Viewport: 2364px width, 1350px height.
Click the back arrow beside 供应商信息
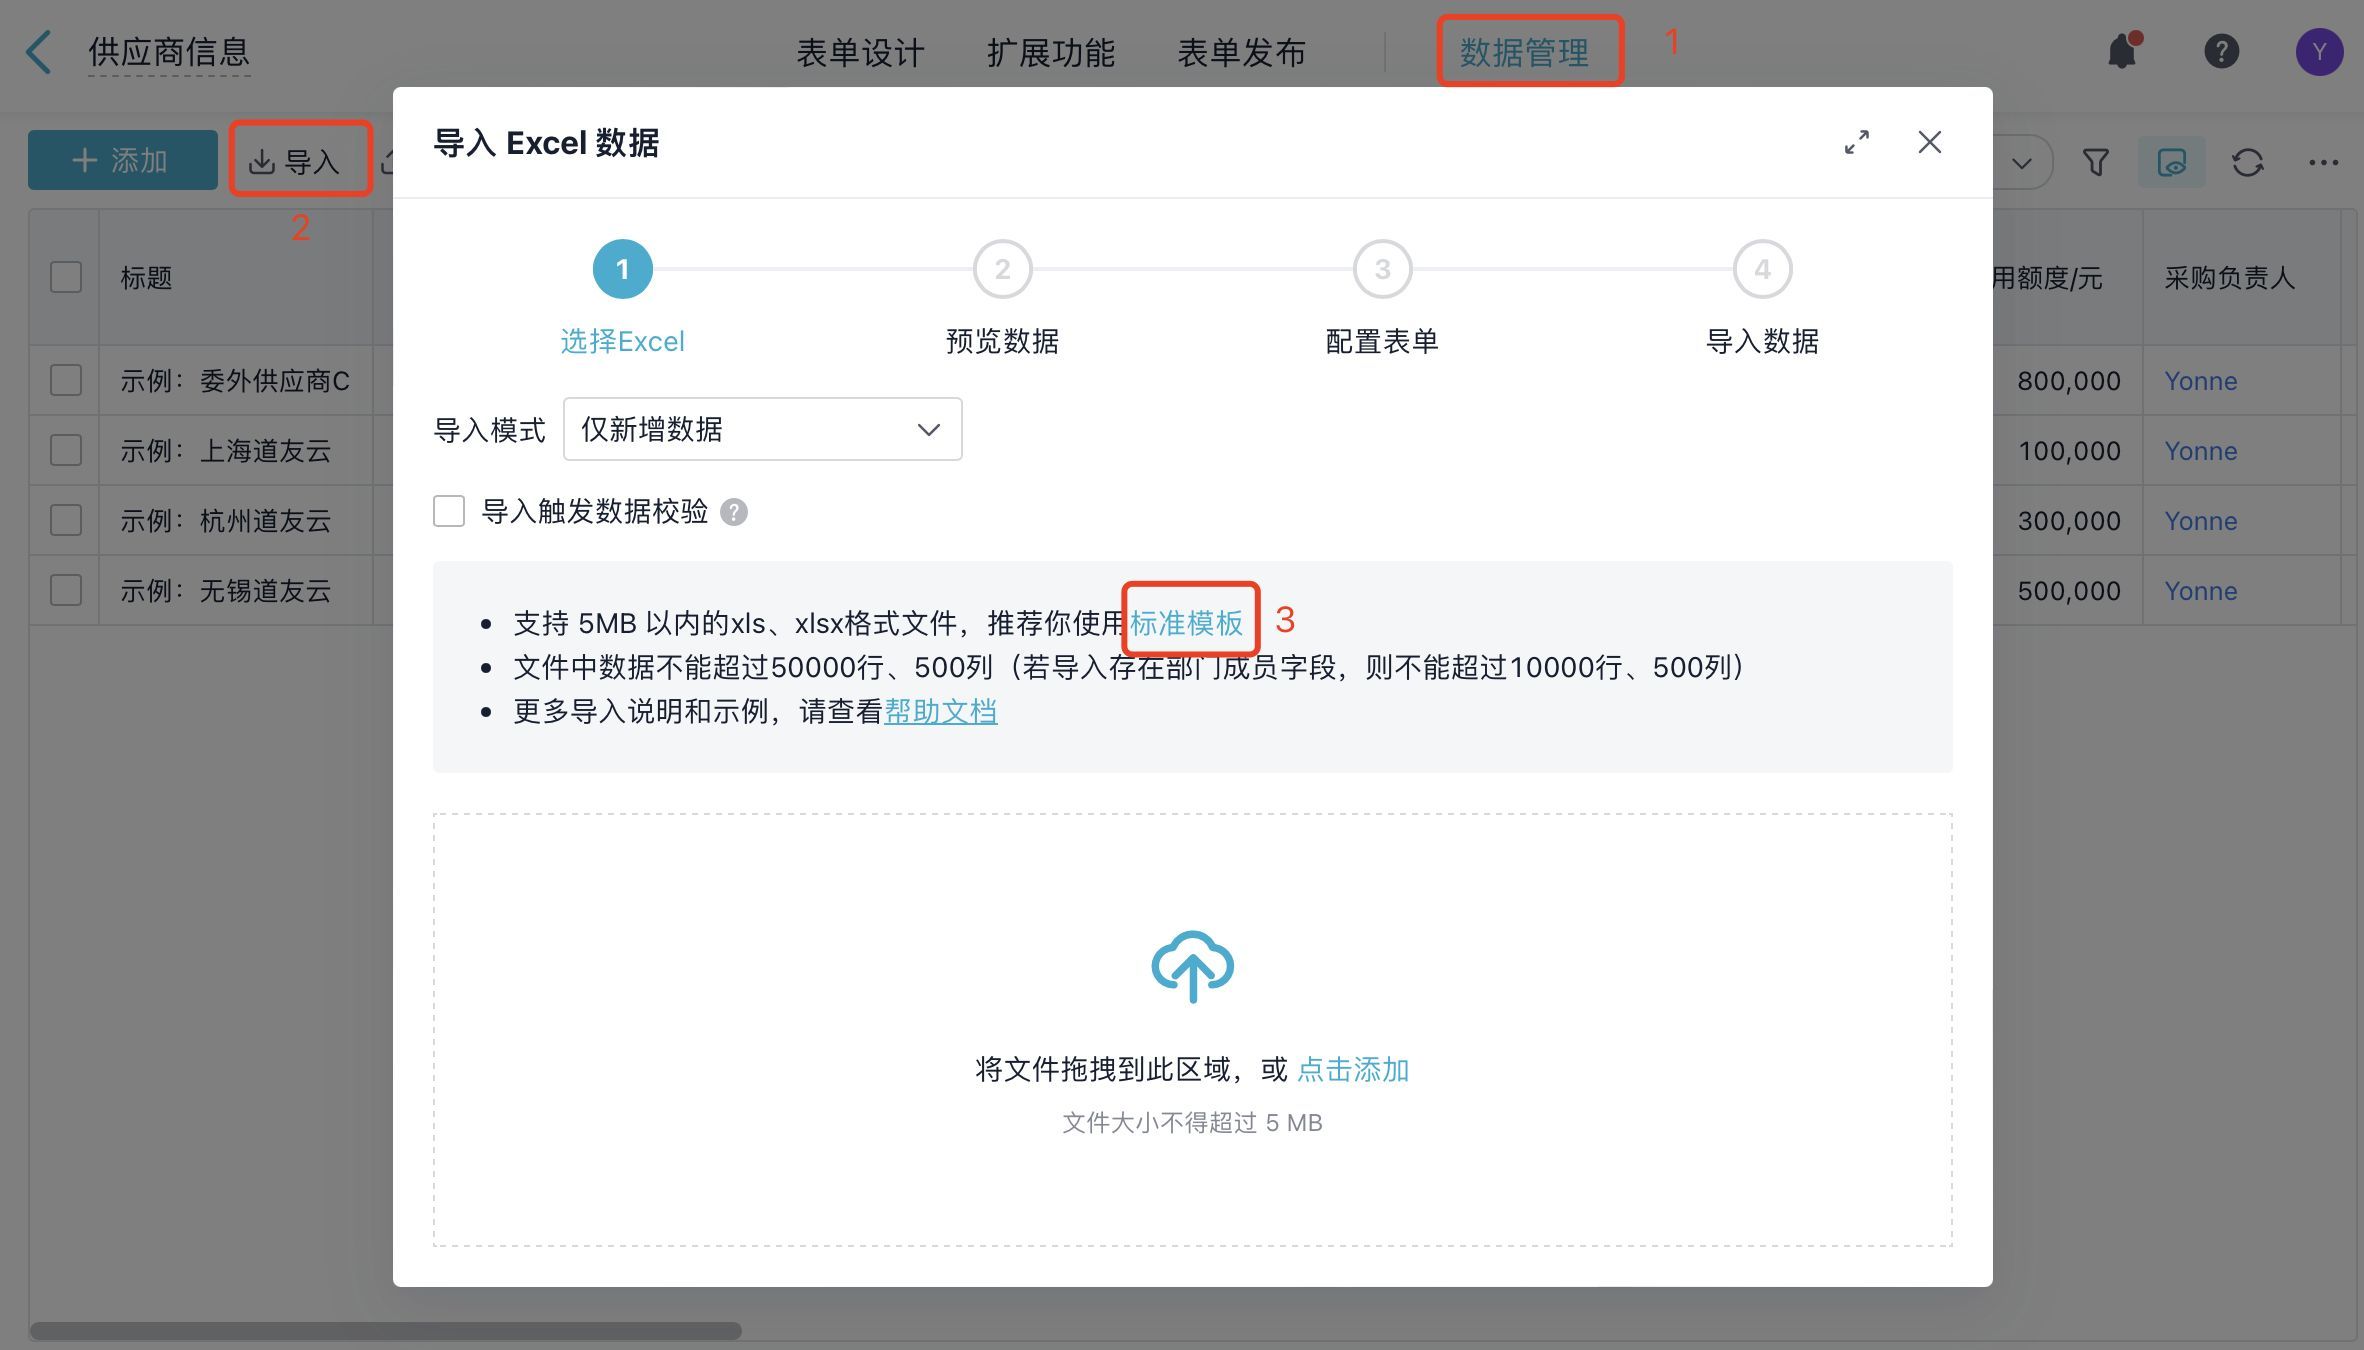pos(40,52)
